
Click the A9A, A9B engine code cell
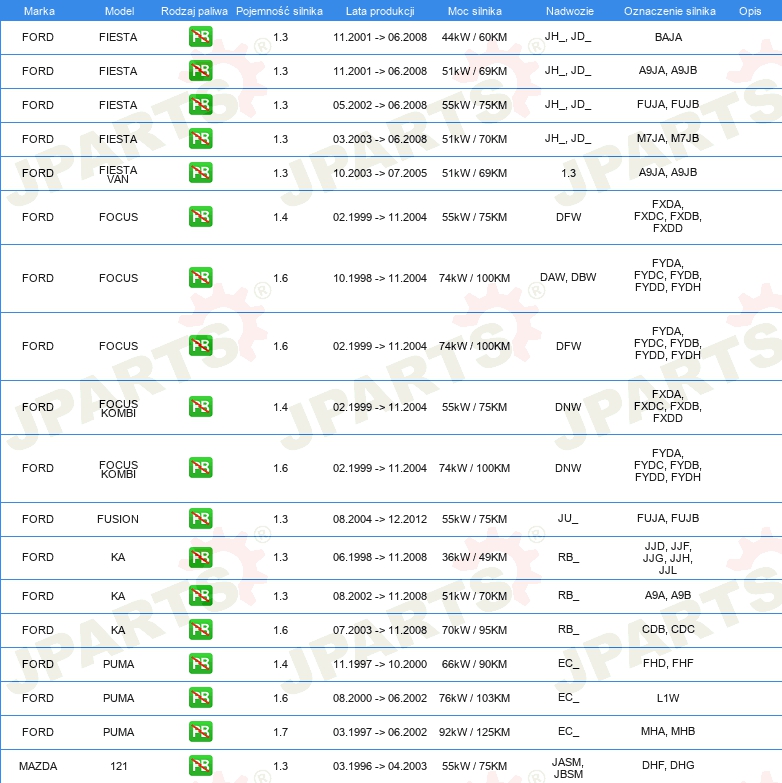coord(668,595)
